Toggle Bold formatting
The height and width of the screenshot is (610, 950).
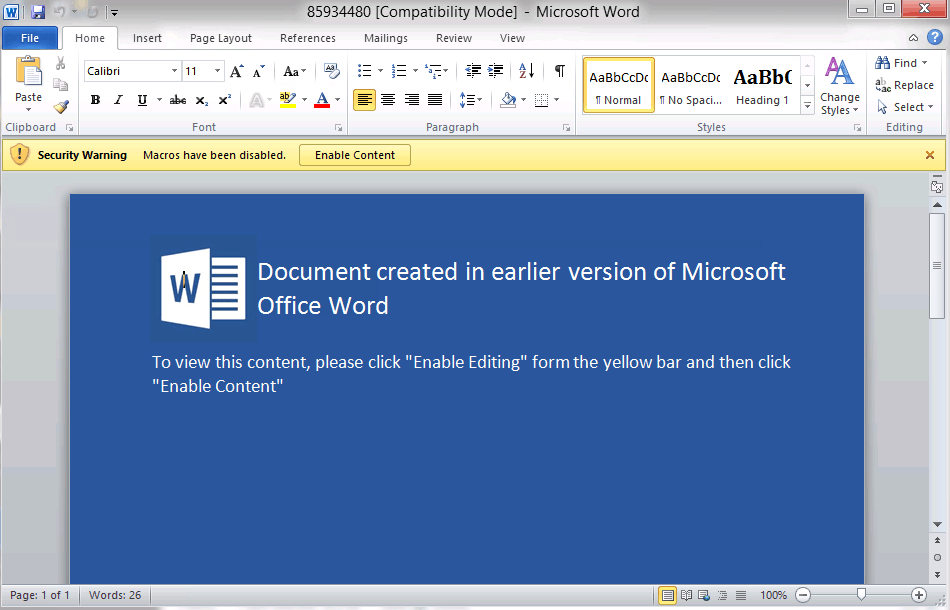point(95,100)
